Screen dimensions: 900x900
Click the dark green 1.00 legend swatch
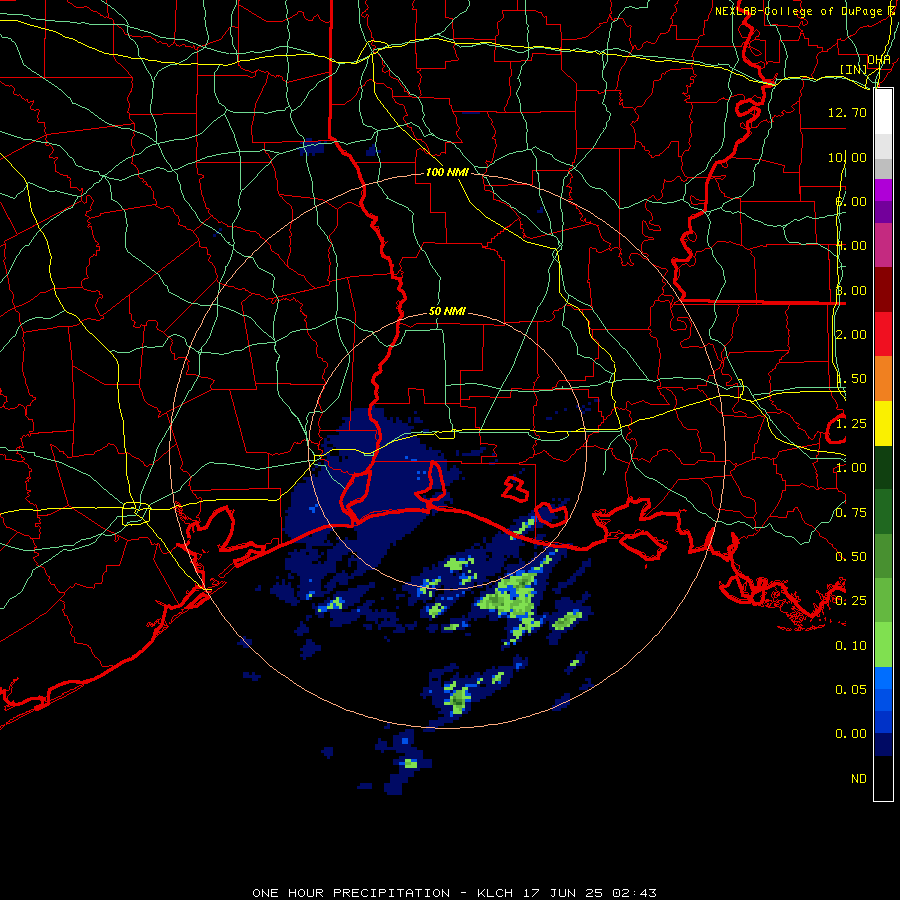click(883, 467)
